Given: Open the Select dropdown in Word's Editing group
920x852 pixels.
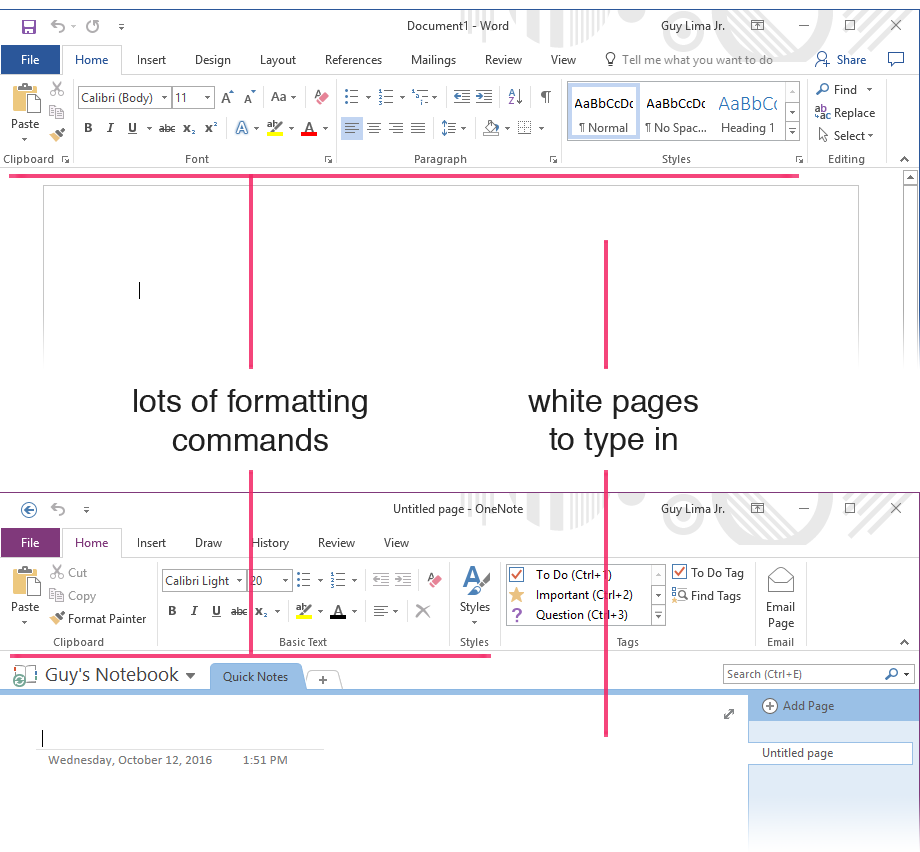Looking at the screenshot, I should coord(845,136).
